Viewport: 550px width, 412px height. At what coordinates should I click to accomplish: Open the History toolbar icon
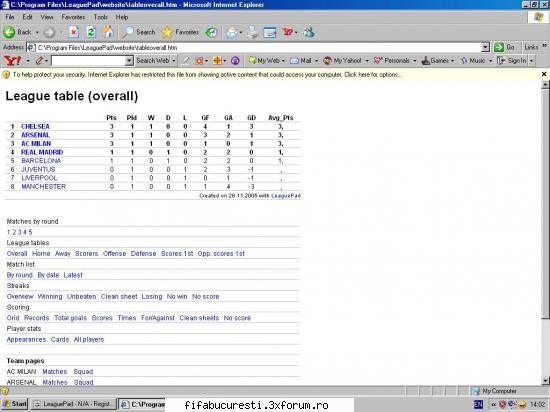(x=211, y=32)
